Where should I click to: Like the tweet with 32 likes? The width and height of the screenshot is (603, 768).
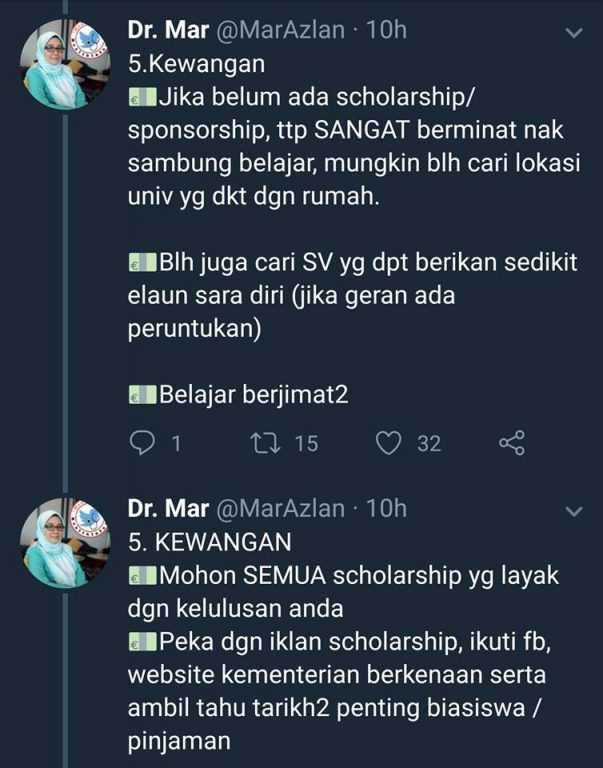pos(387,442)
